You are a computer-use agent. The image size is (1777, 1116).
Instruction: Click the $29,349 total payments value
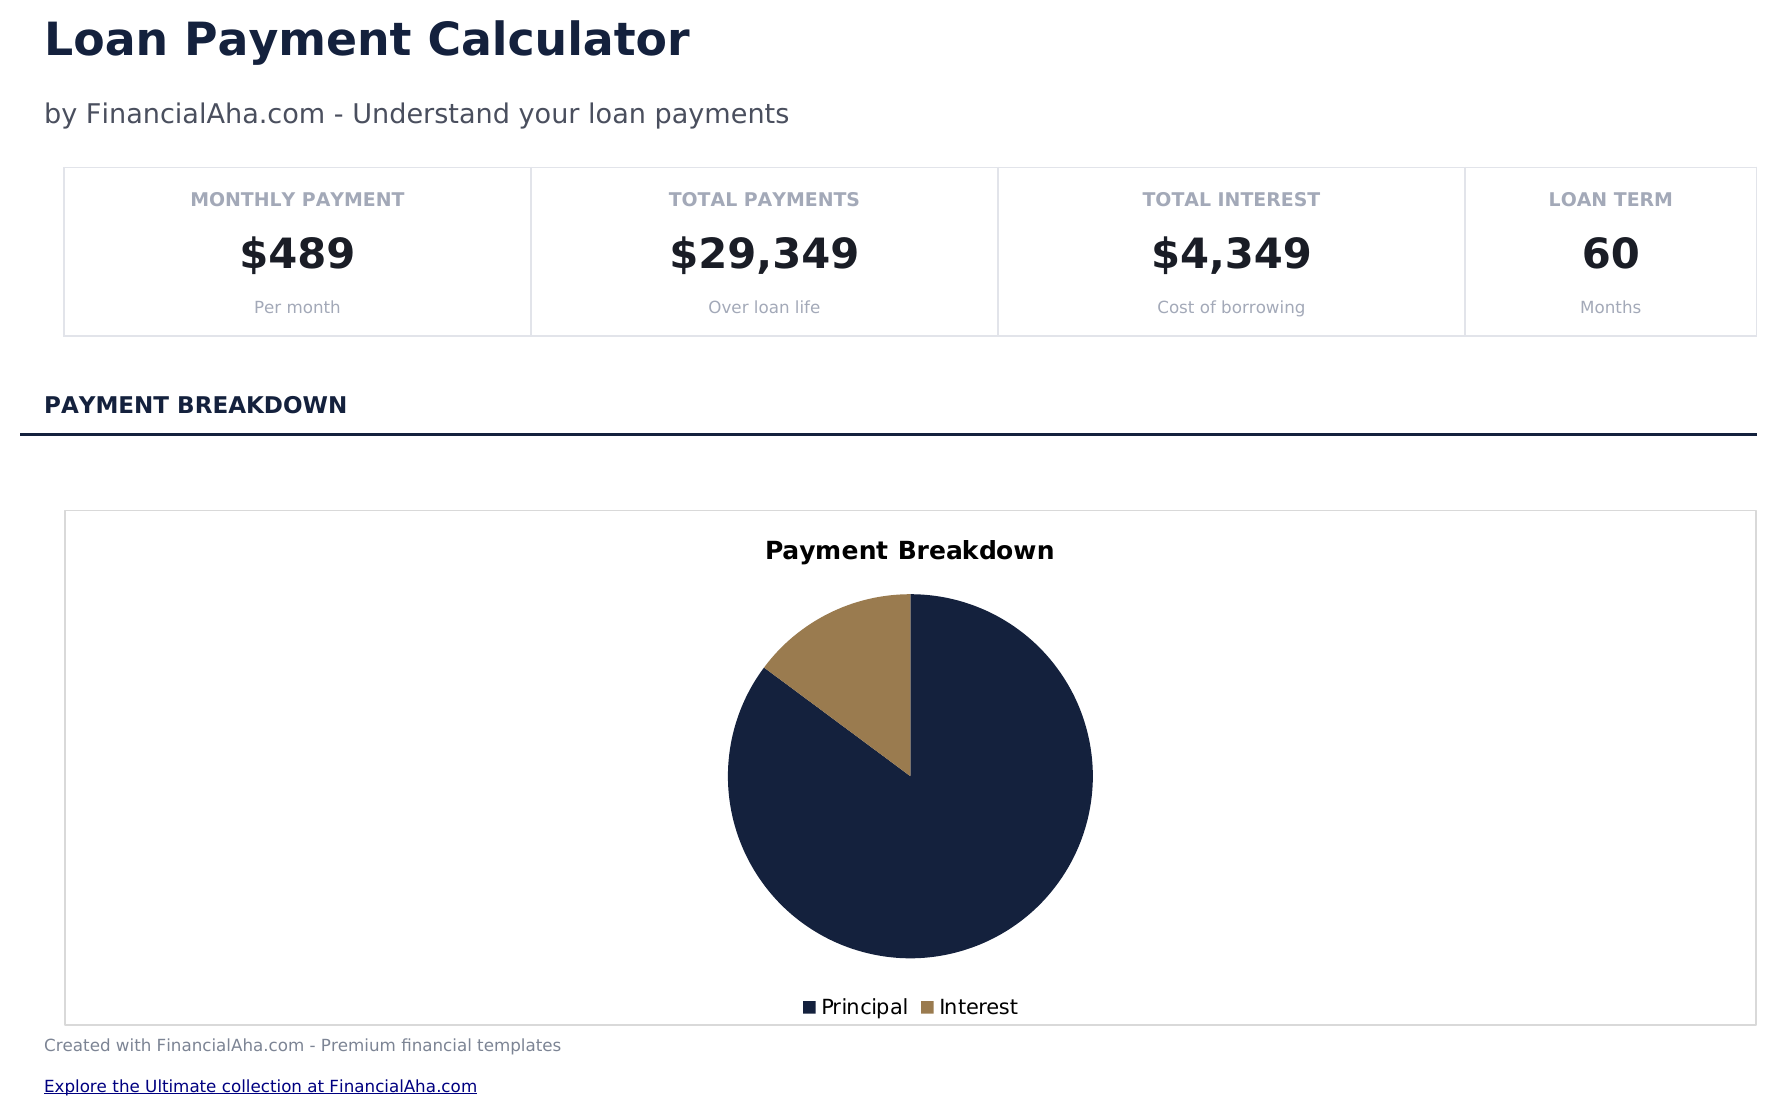(764, 254)
